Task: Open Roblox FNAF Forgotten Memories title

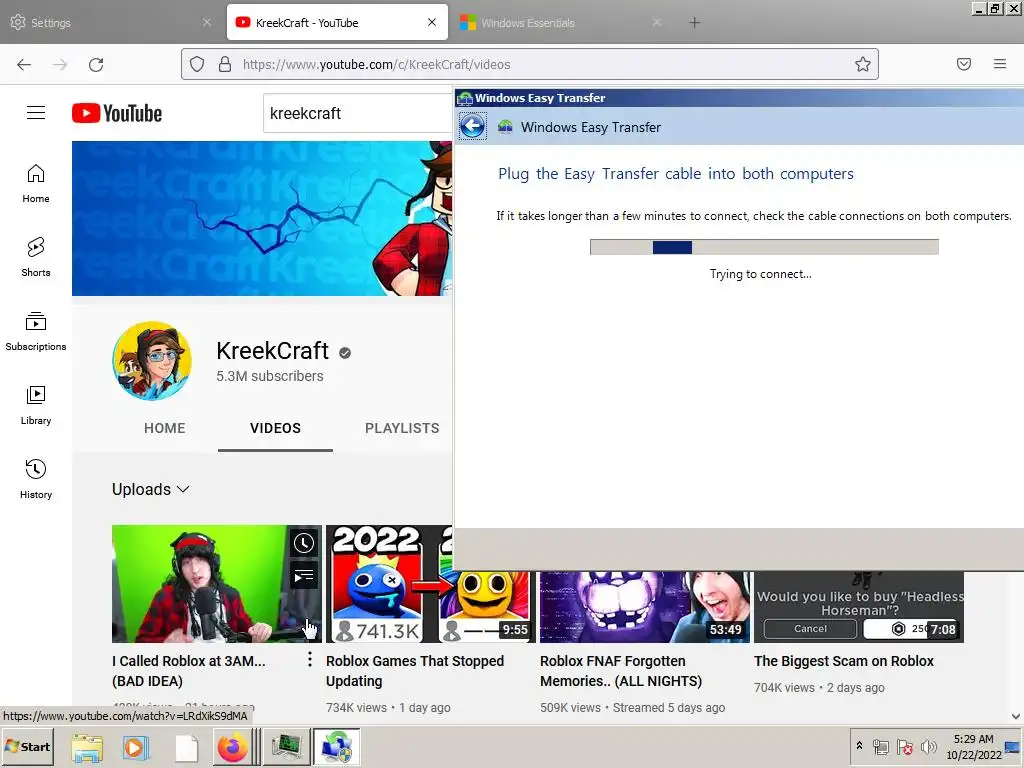Action: 621,671
